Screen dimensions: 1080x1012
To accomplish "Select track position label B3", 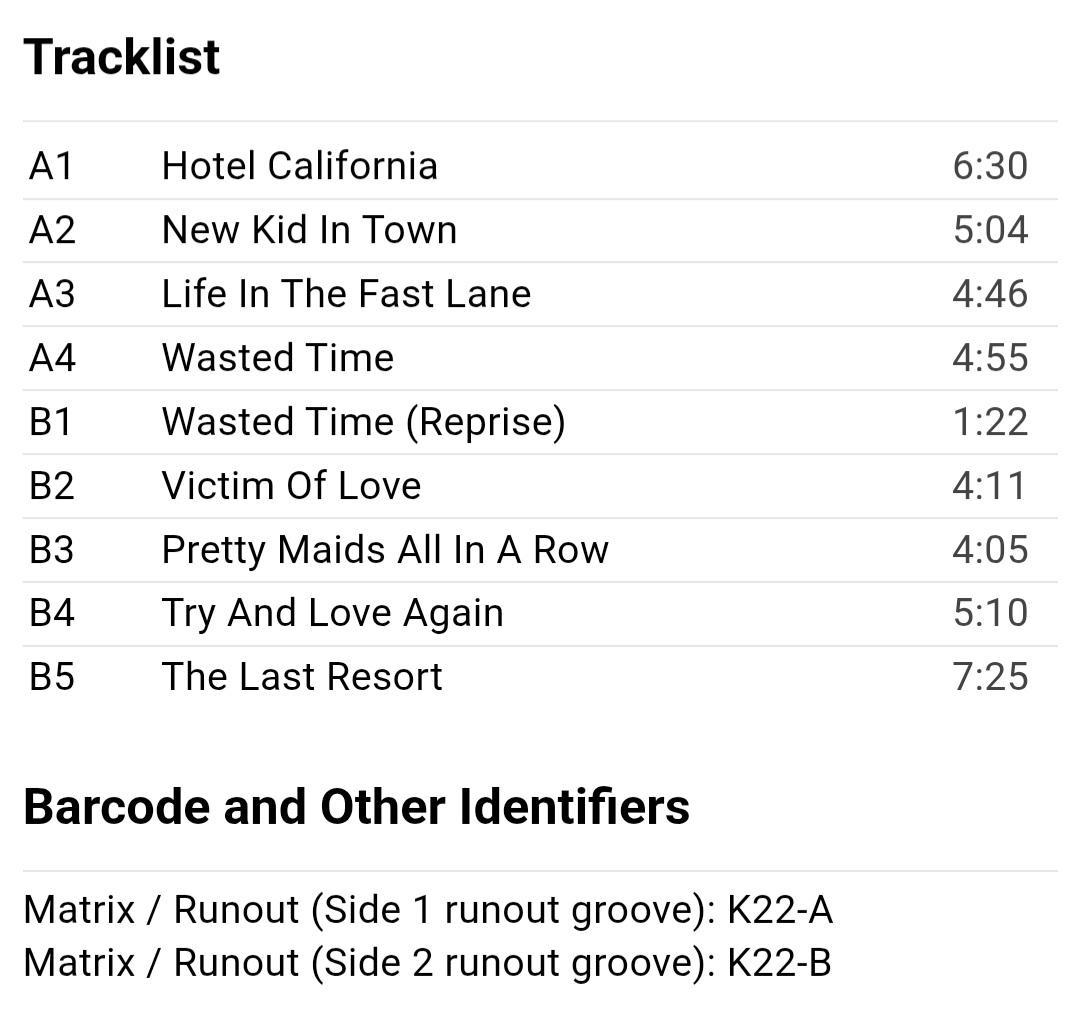I will [x=52, y=550].
